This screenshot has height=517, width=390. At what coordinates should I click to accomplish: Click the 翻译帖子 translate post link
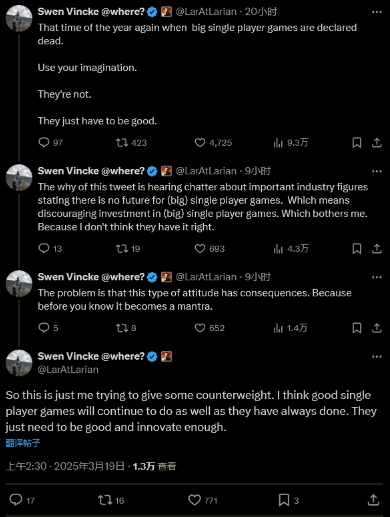pos(23,443)
